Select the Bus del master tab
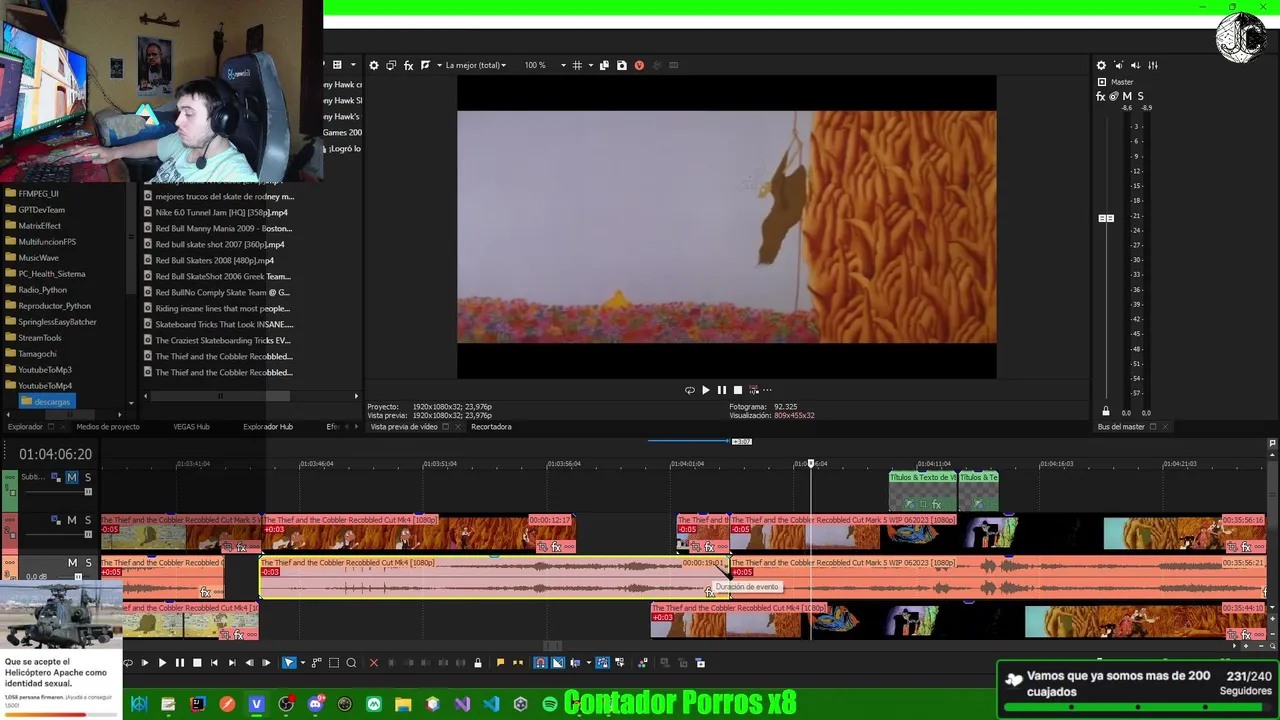Screen dimensions: 1280x720 point(1121,427)
